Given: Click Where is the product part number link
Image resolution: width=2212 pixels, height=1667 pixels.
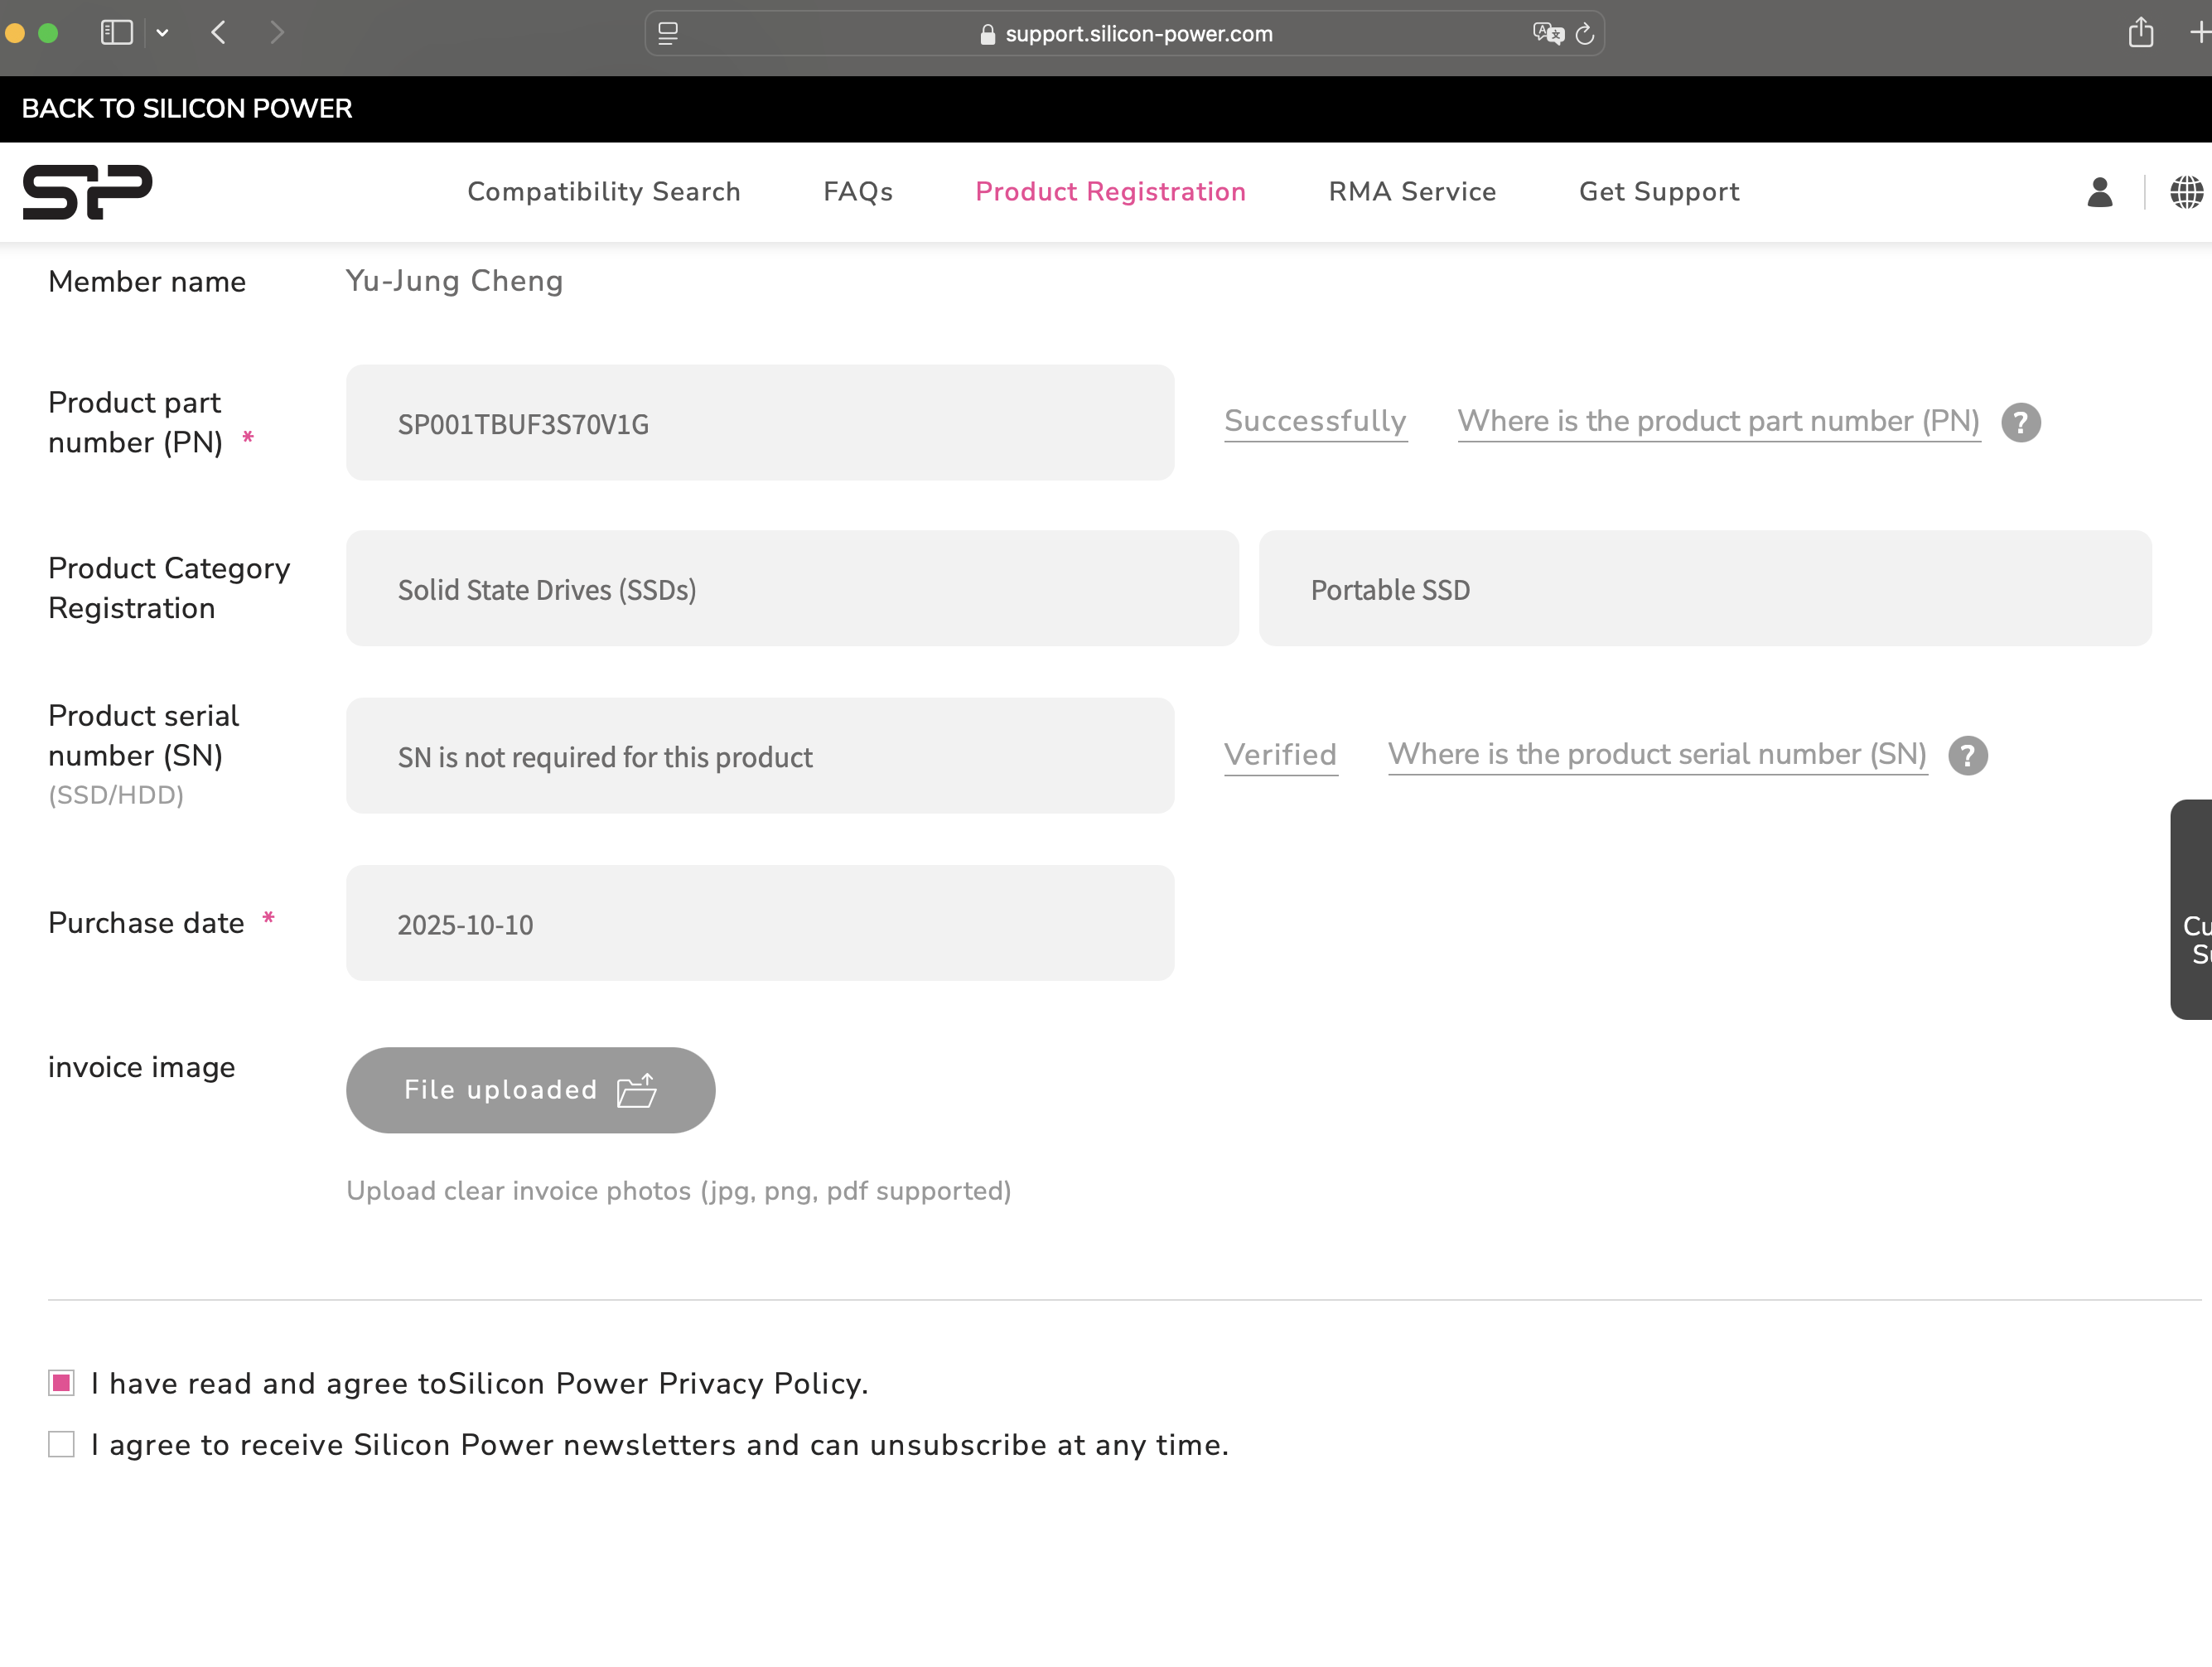Looking at the screenshot, I should [1718, 421].
